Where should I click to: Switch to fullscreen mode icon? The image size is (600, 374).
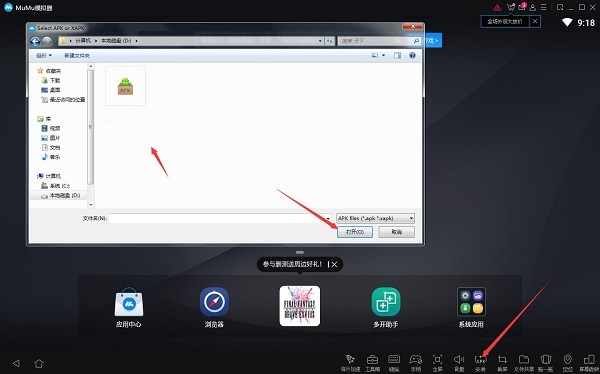coord(437,362)
